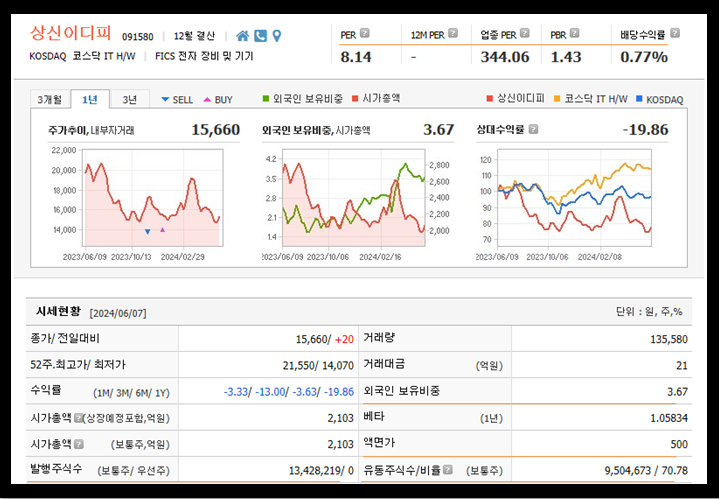Click the price value 15,660 above chart

(216, 130)
